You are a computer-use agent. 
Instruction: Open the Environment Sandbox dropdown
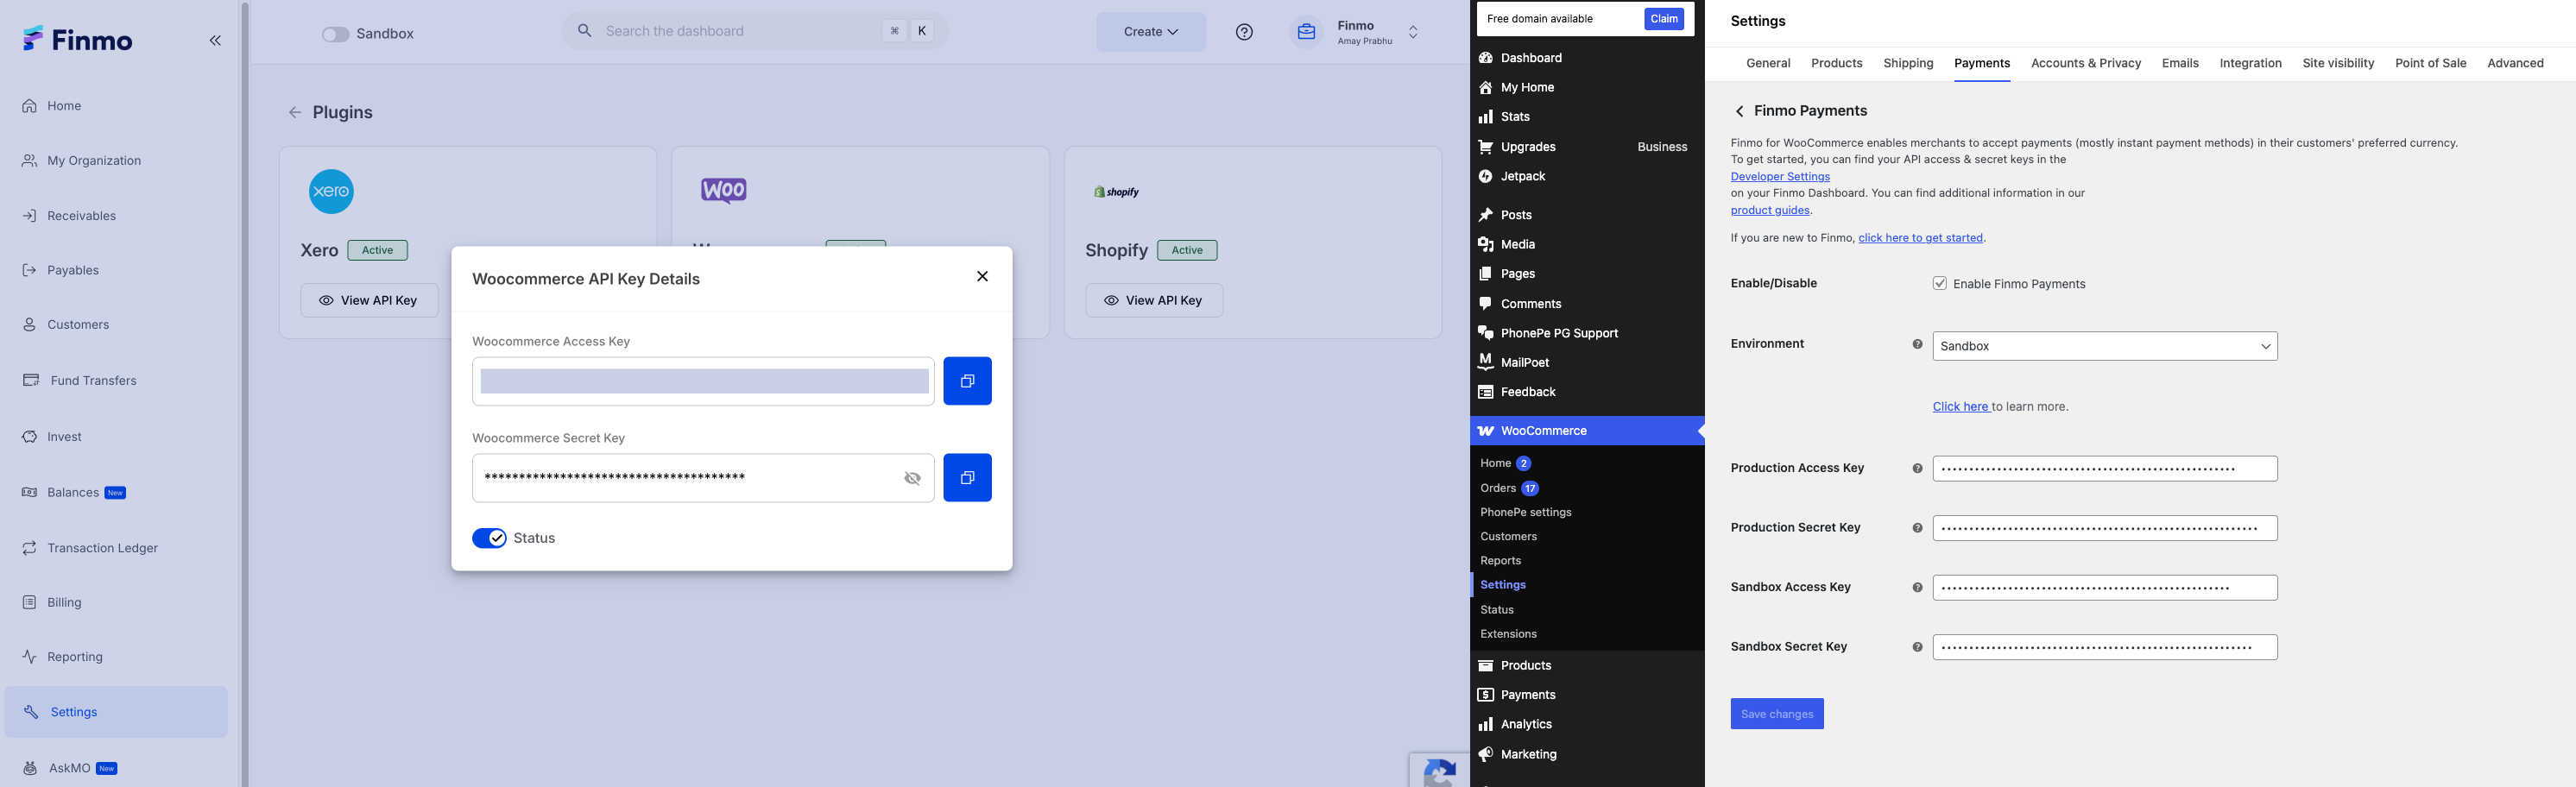[x=2104, y=346]
